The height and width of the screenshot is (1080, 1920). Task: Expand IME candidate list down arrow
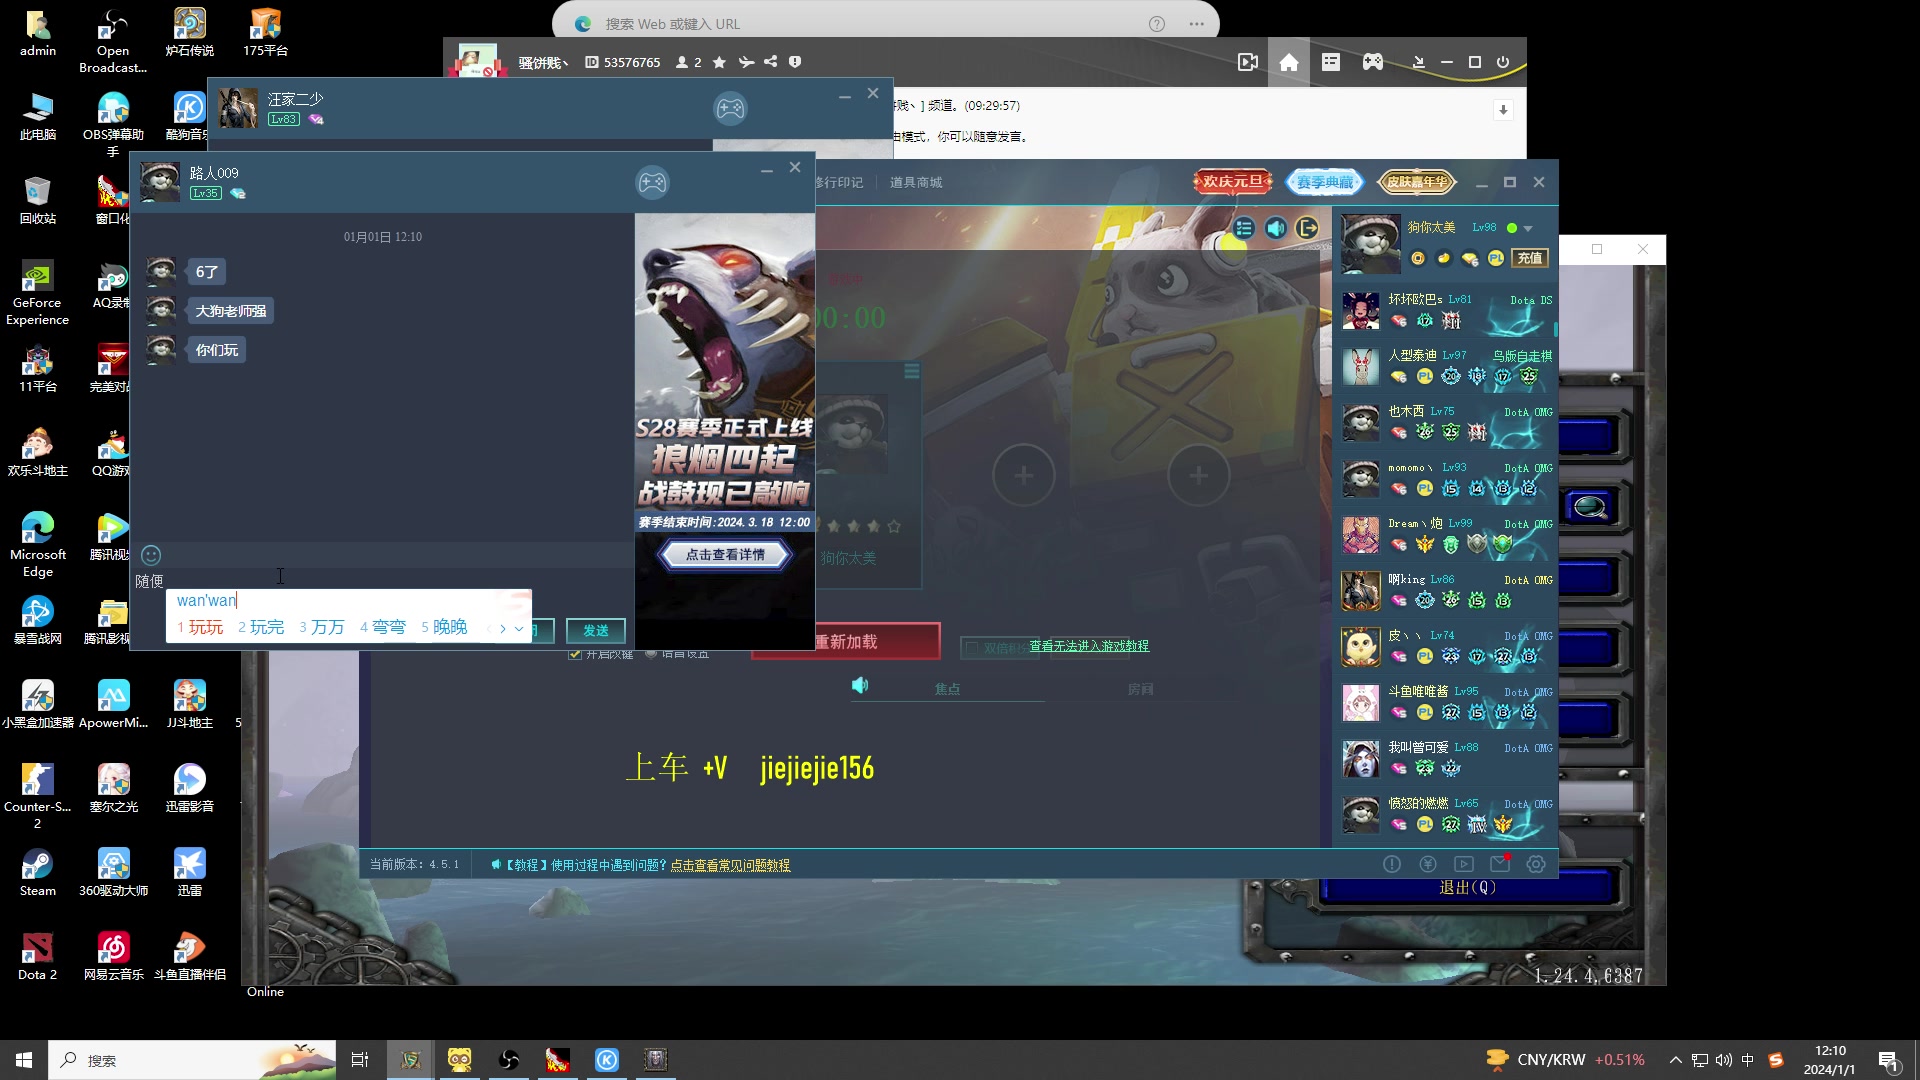click(519, 629)
